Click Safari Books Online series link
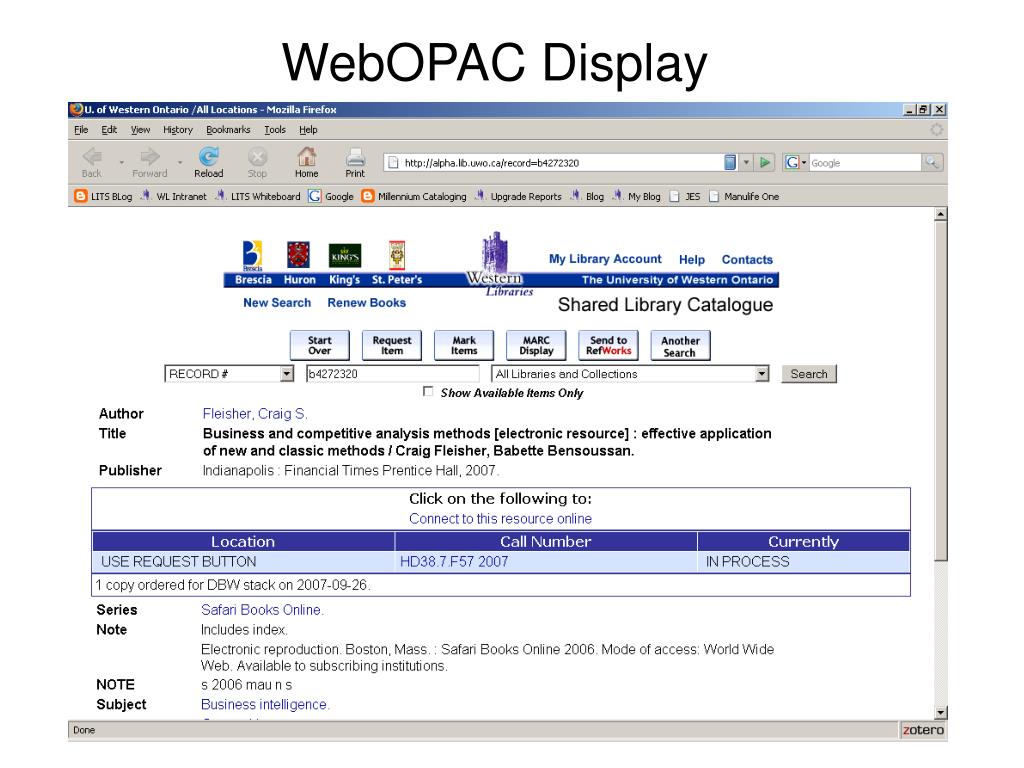Screen dimensions: 1024x768 tap(262, 609)
